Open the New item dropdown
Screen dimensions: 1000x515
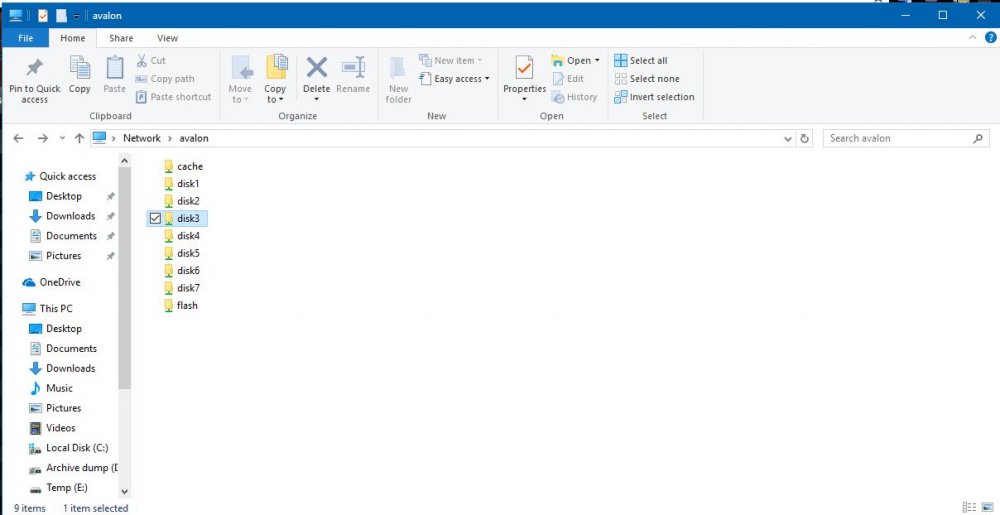click(x=452, y=61)
